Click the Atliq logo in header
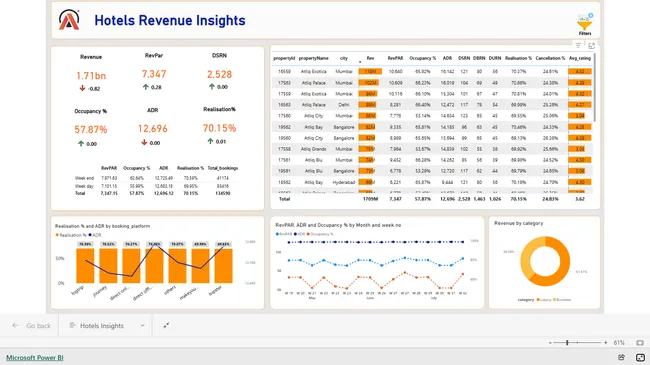Image resolution: width=650 pixels, height=365 pixels. 69,20
